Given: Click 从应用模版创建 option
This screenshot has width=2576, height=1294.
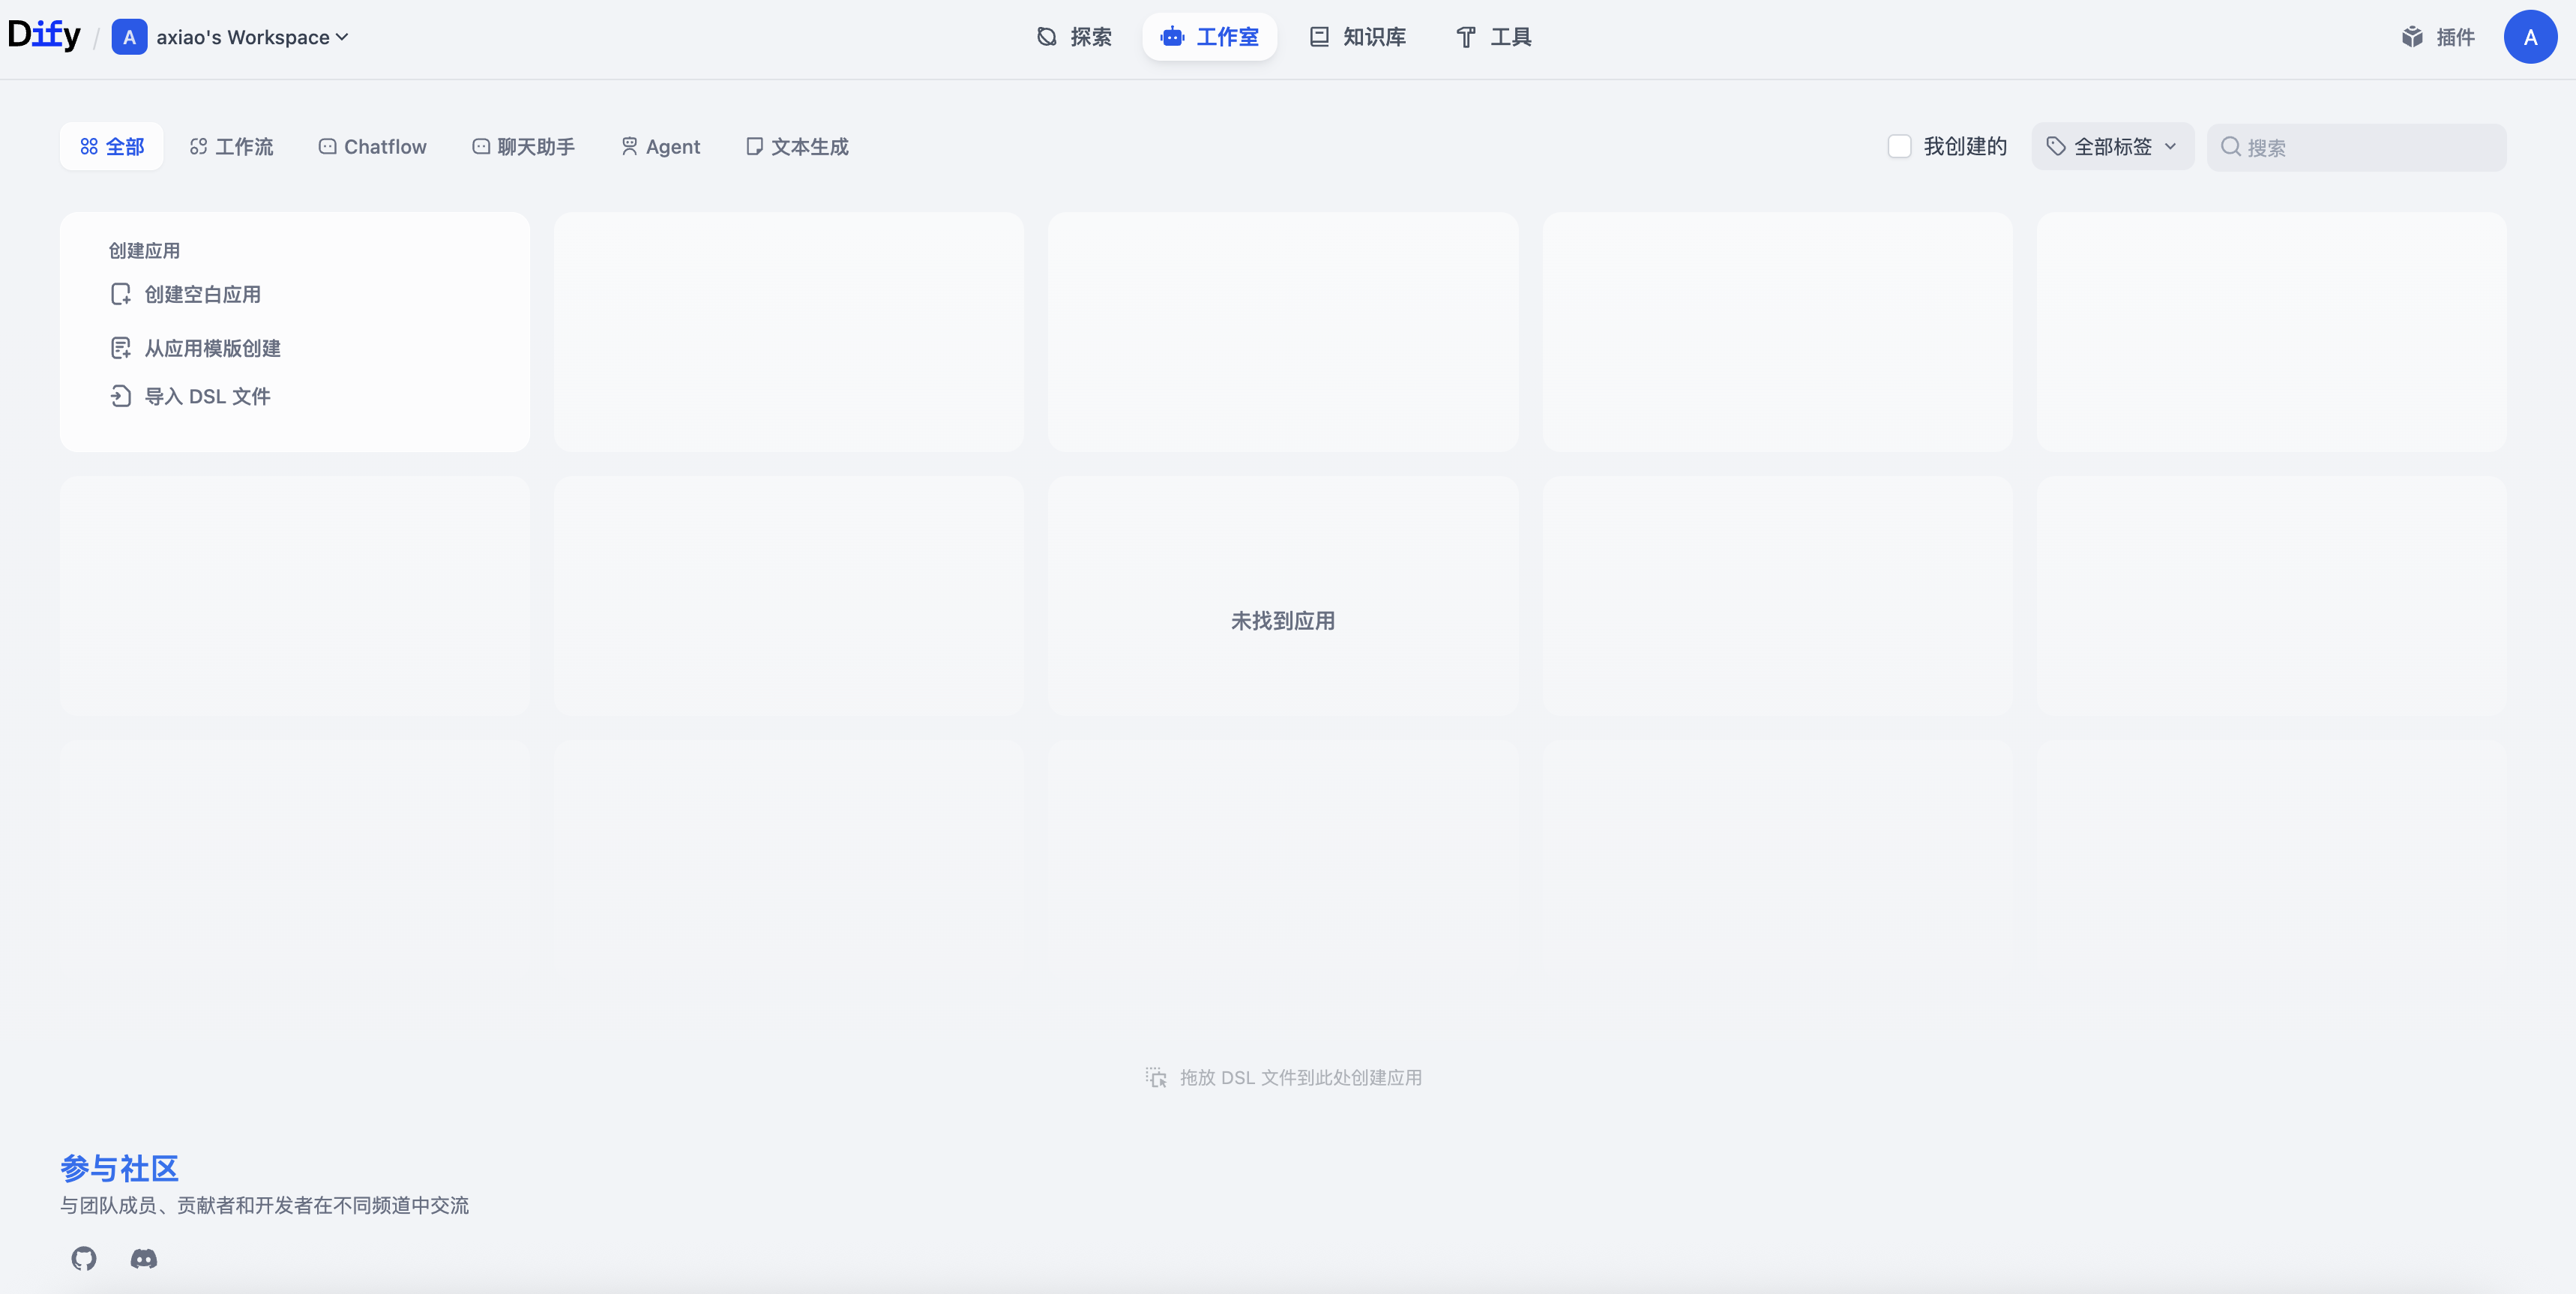Looking at the screenshot, I should [x=196, y=348].
